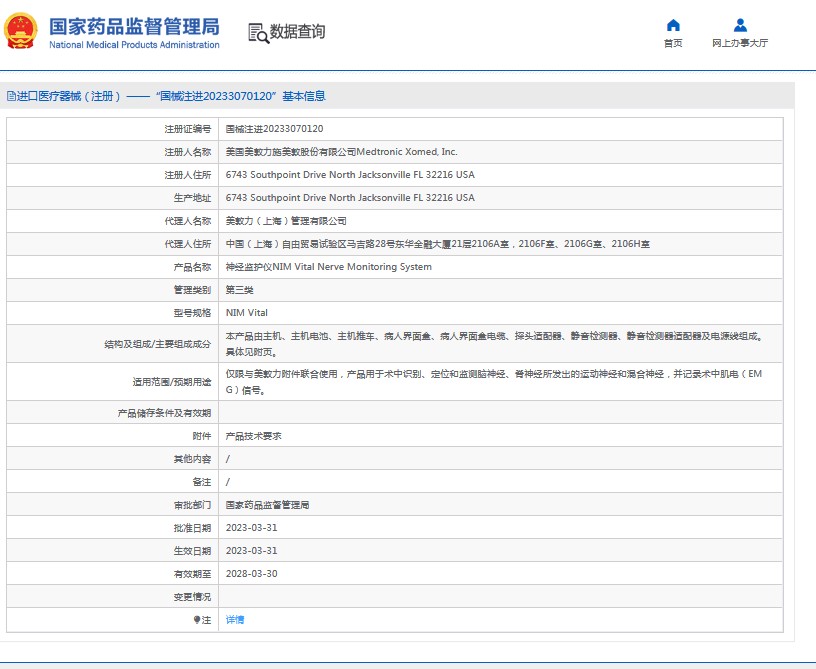Select 有效期至 value 2028-03-30
816x669 pixels.
[251, 574]
